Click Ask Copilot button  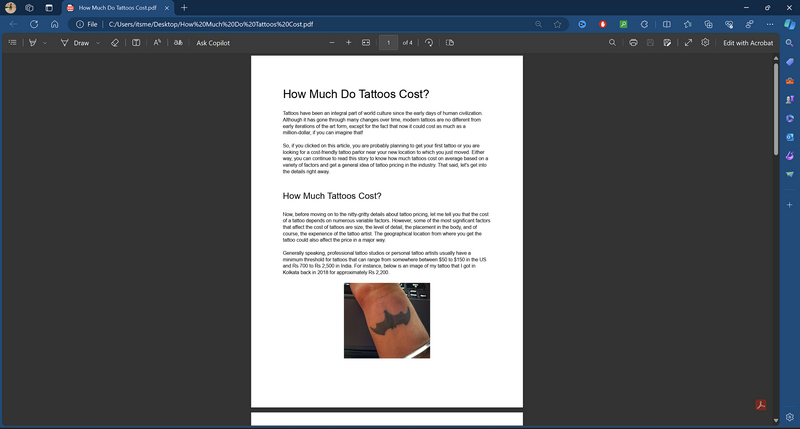[213, 43]
